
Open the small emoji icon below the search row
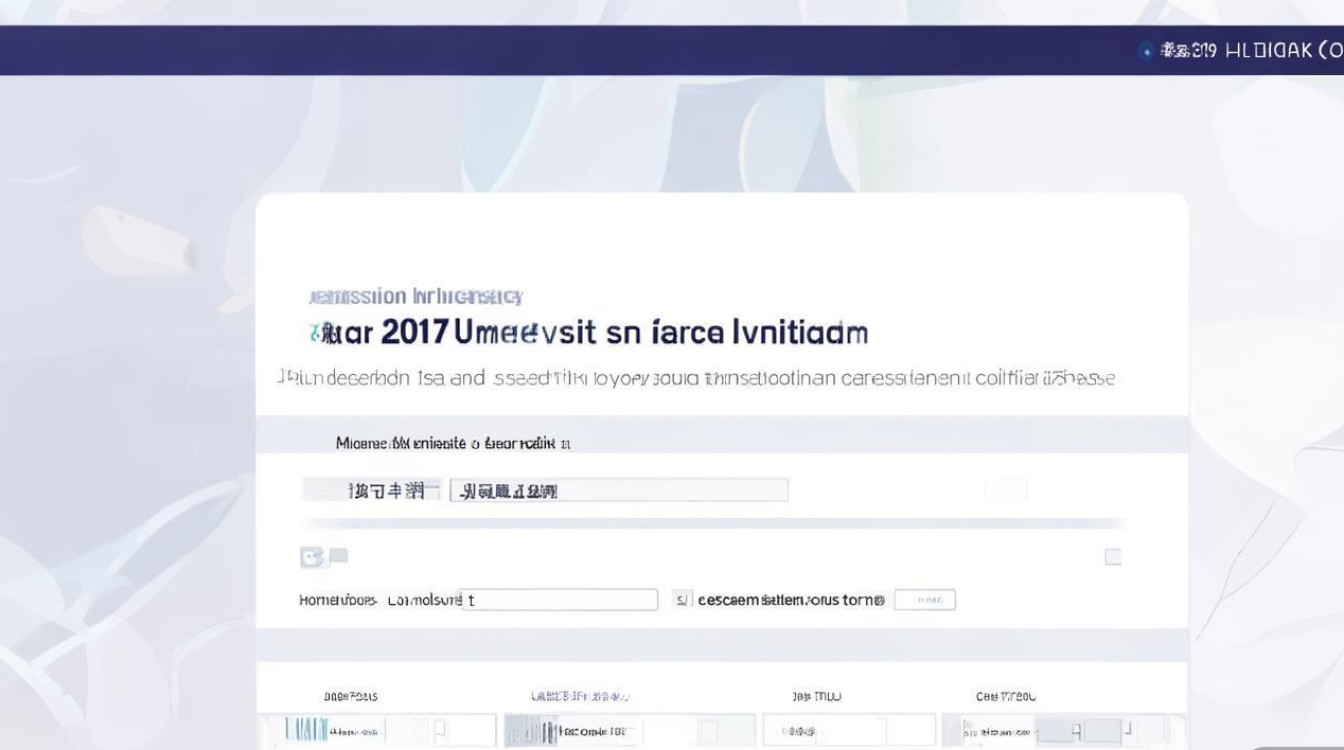315,557
